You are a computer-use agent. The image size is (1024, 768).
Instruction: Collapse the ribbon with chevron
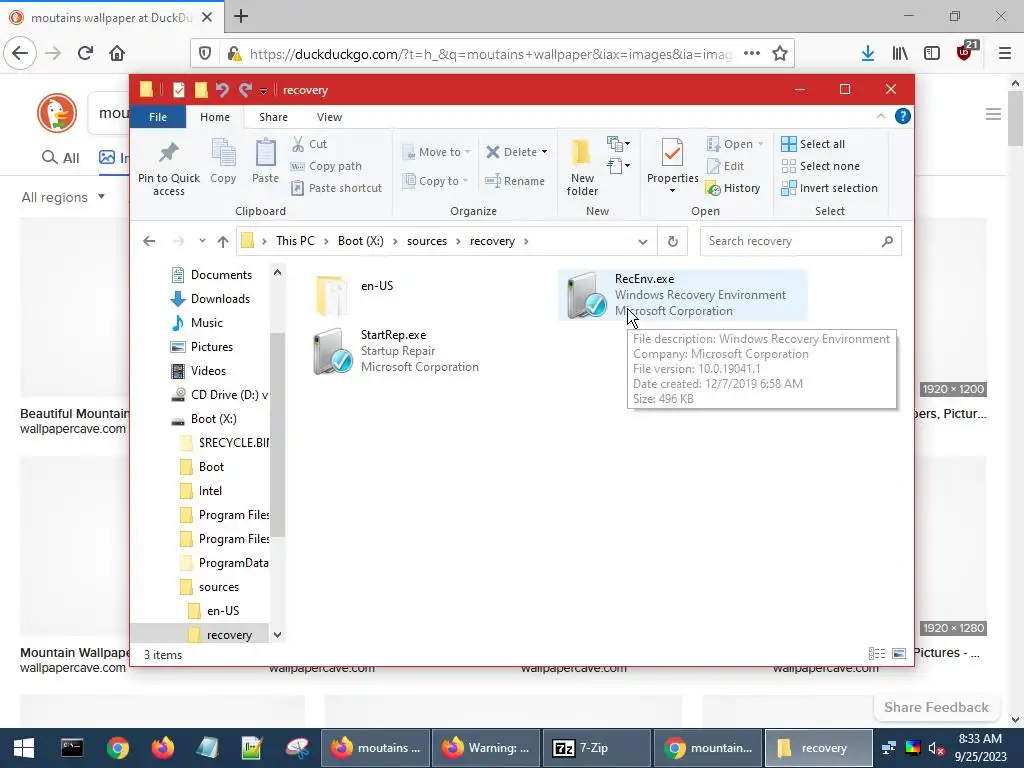tap(880, 116)
